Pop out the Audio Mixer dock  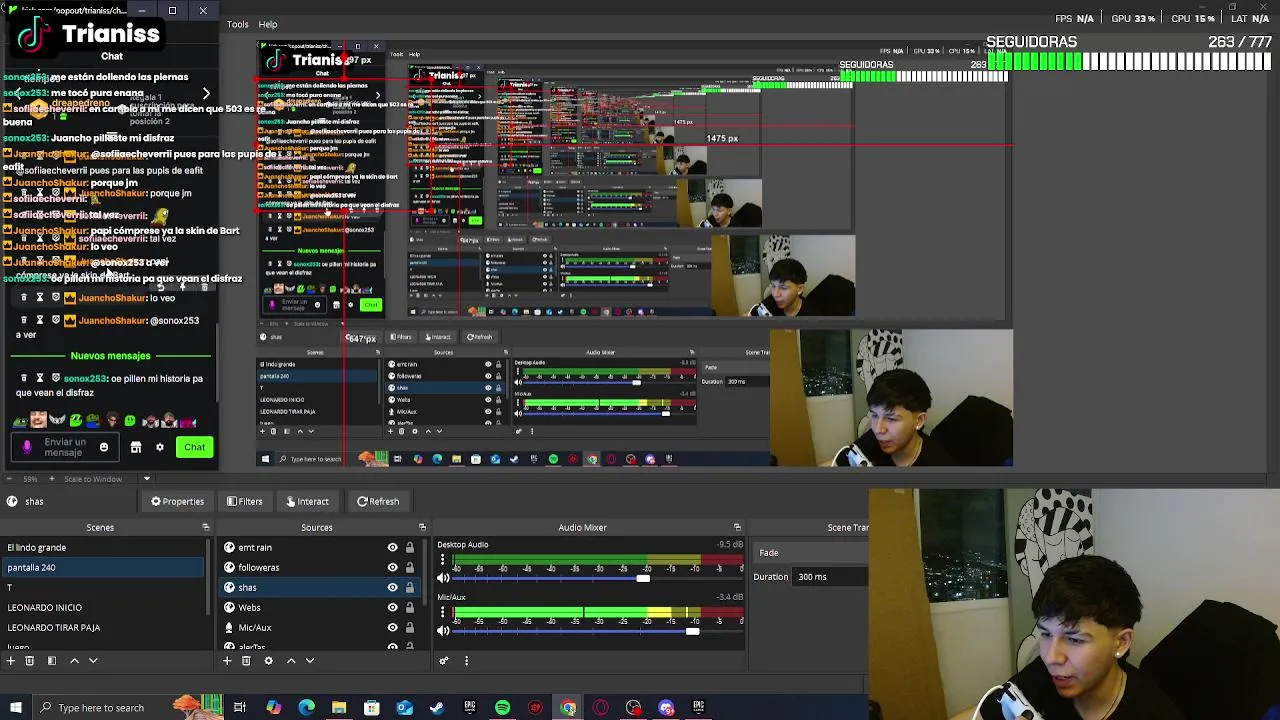click(737, 527)
